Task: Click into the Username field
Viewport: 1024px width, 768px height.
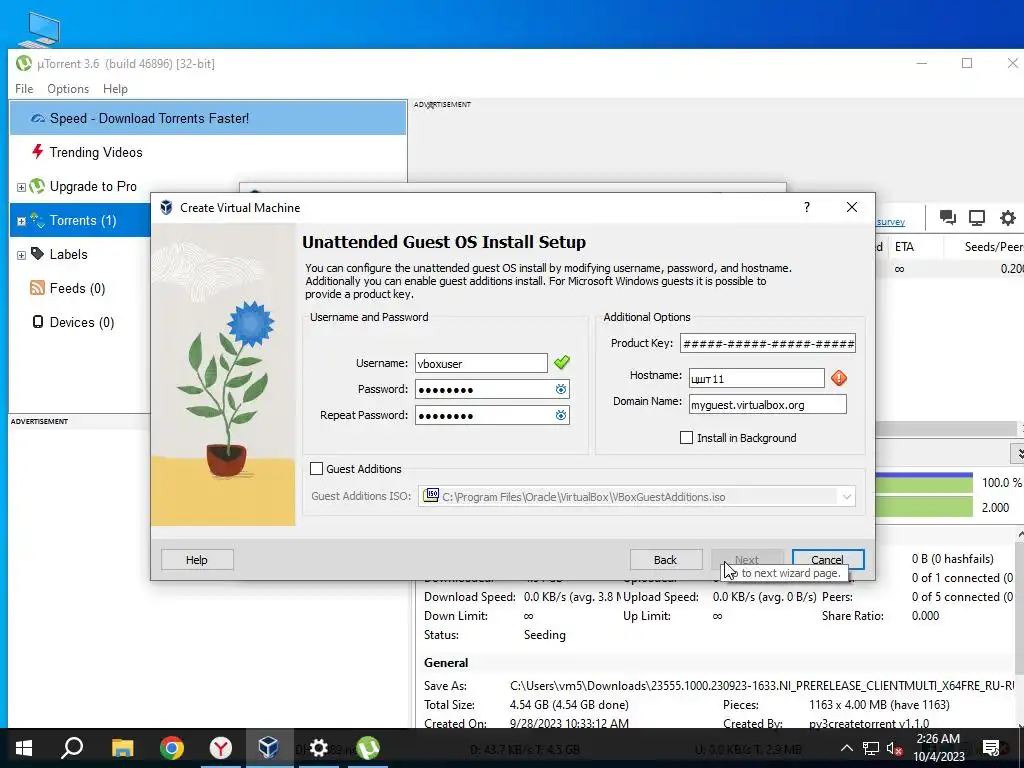Action: (481, 363)
